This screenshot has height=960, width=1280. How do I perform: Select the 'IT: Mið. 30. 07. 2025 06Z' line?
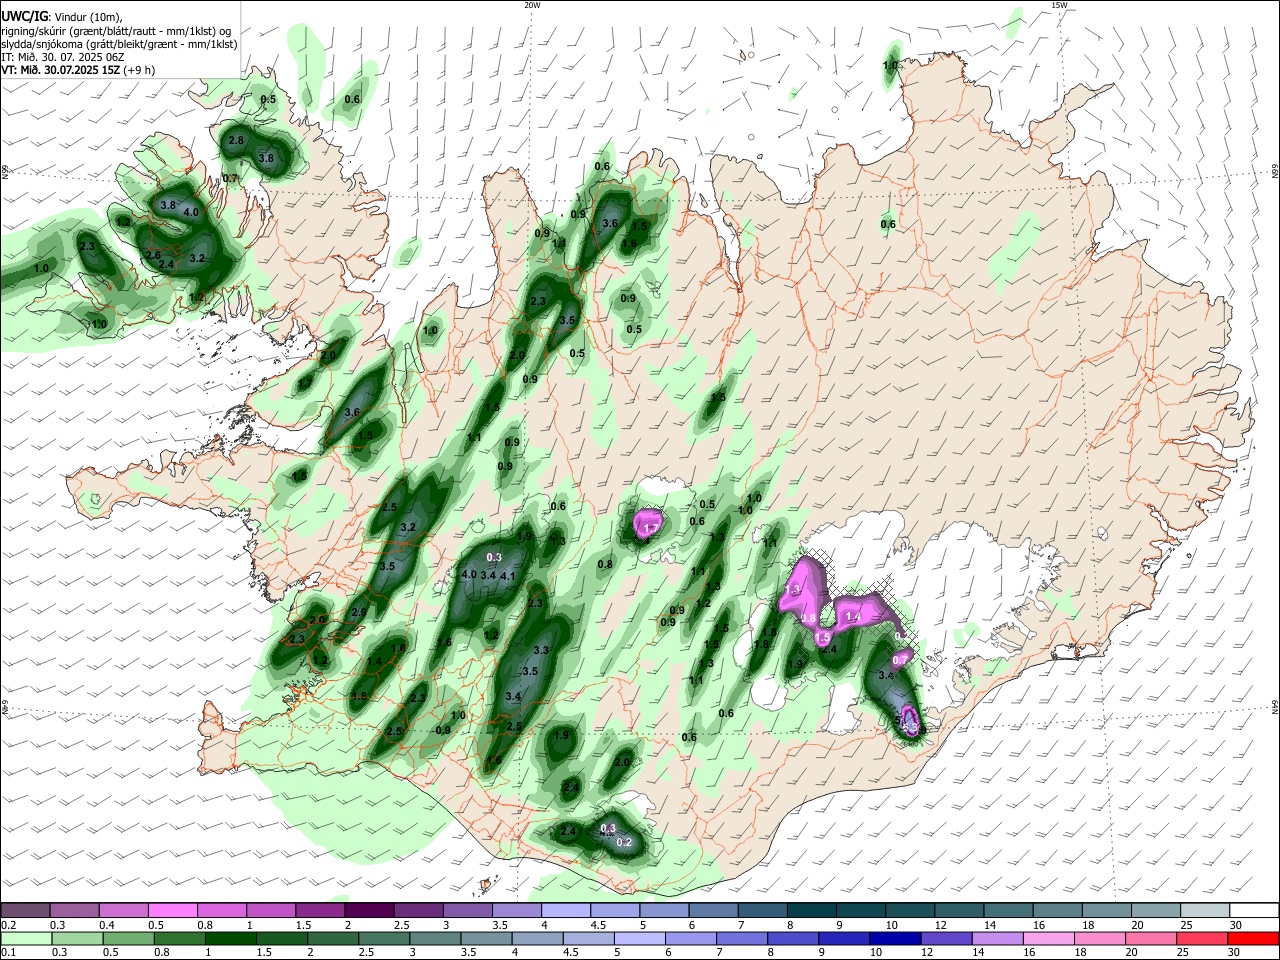pyautogui.click(x=63, y=57)
